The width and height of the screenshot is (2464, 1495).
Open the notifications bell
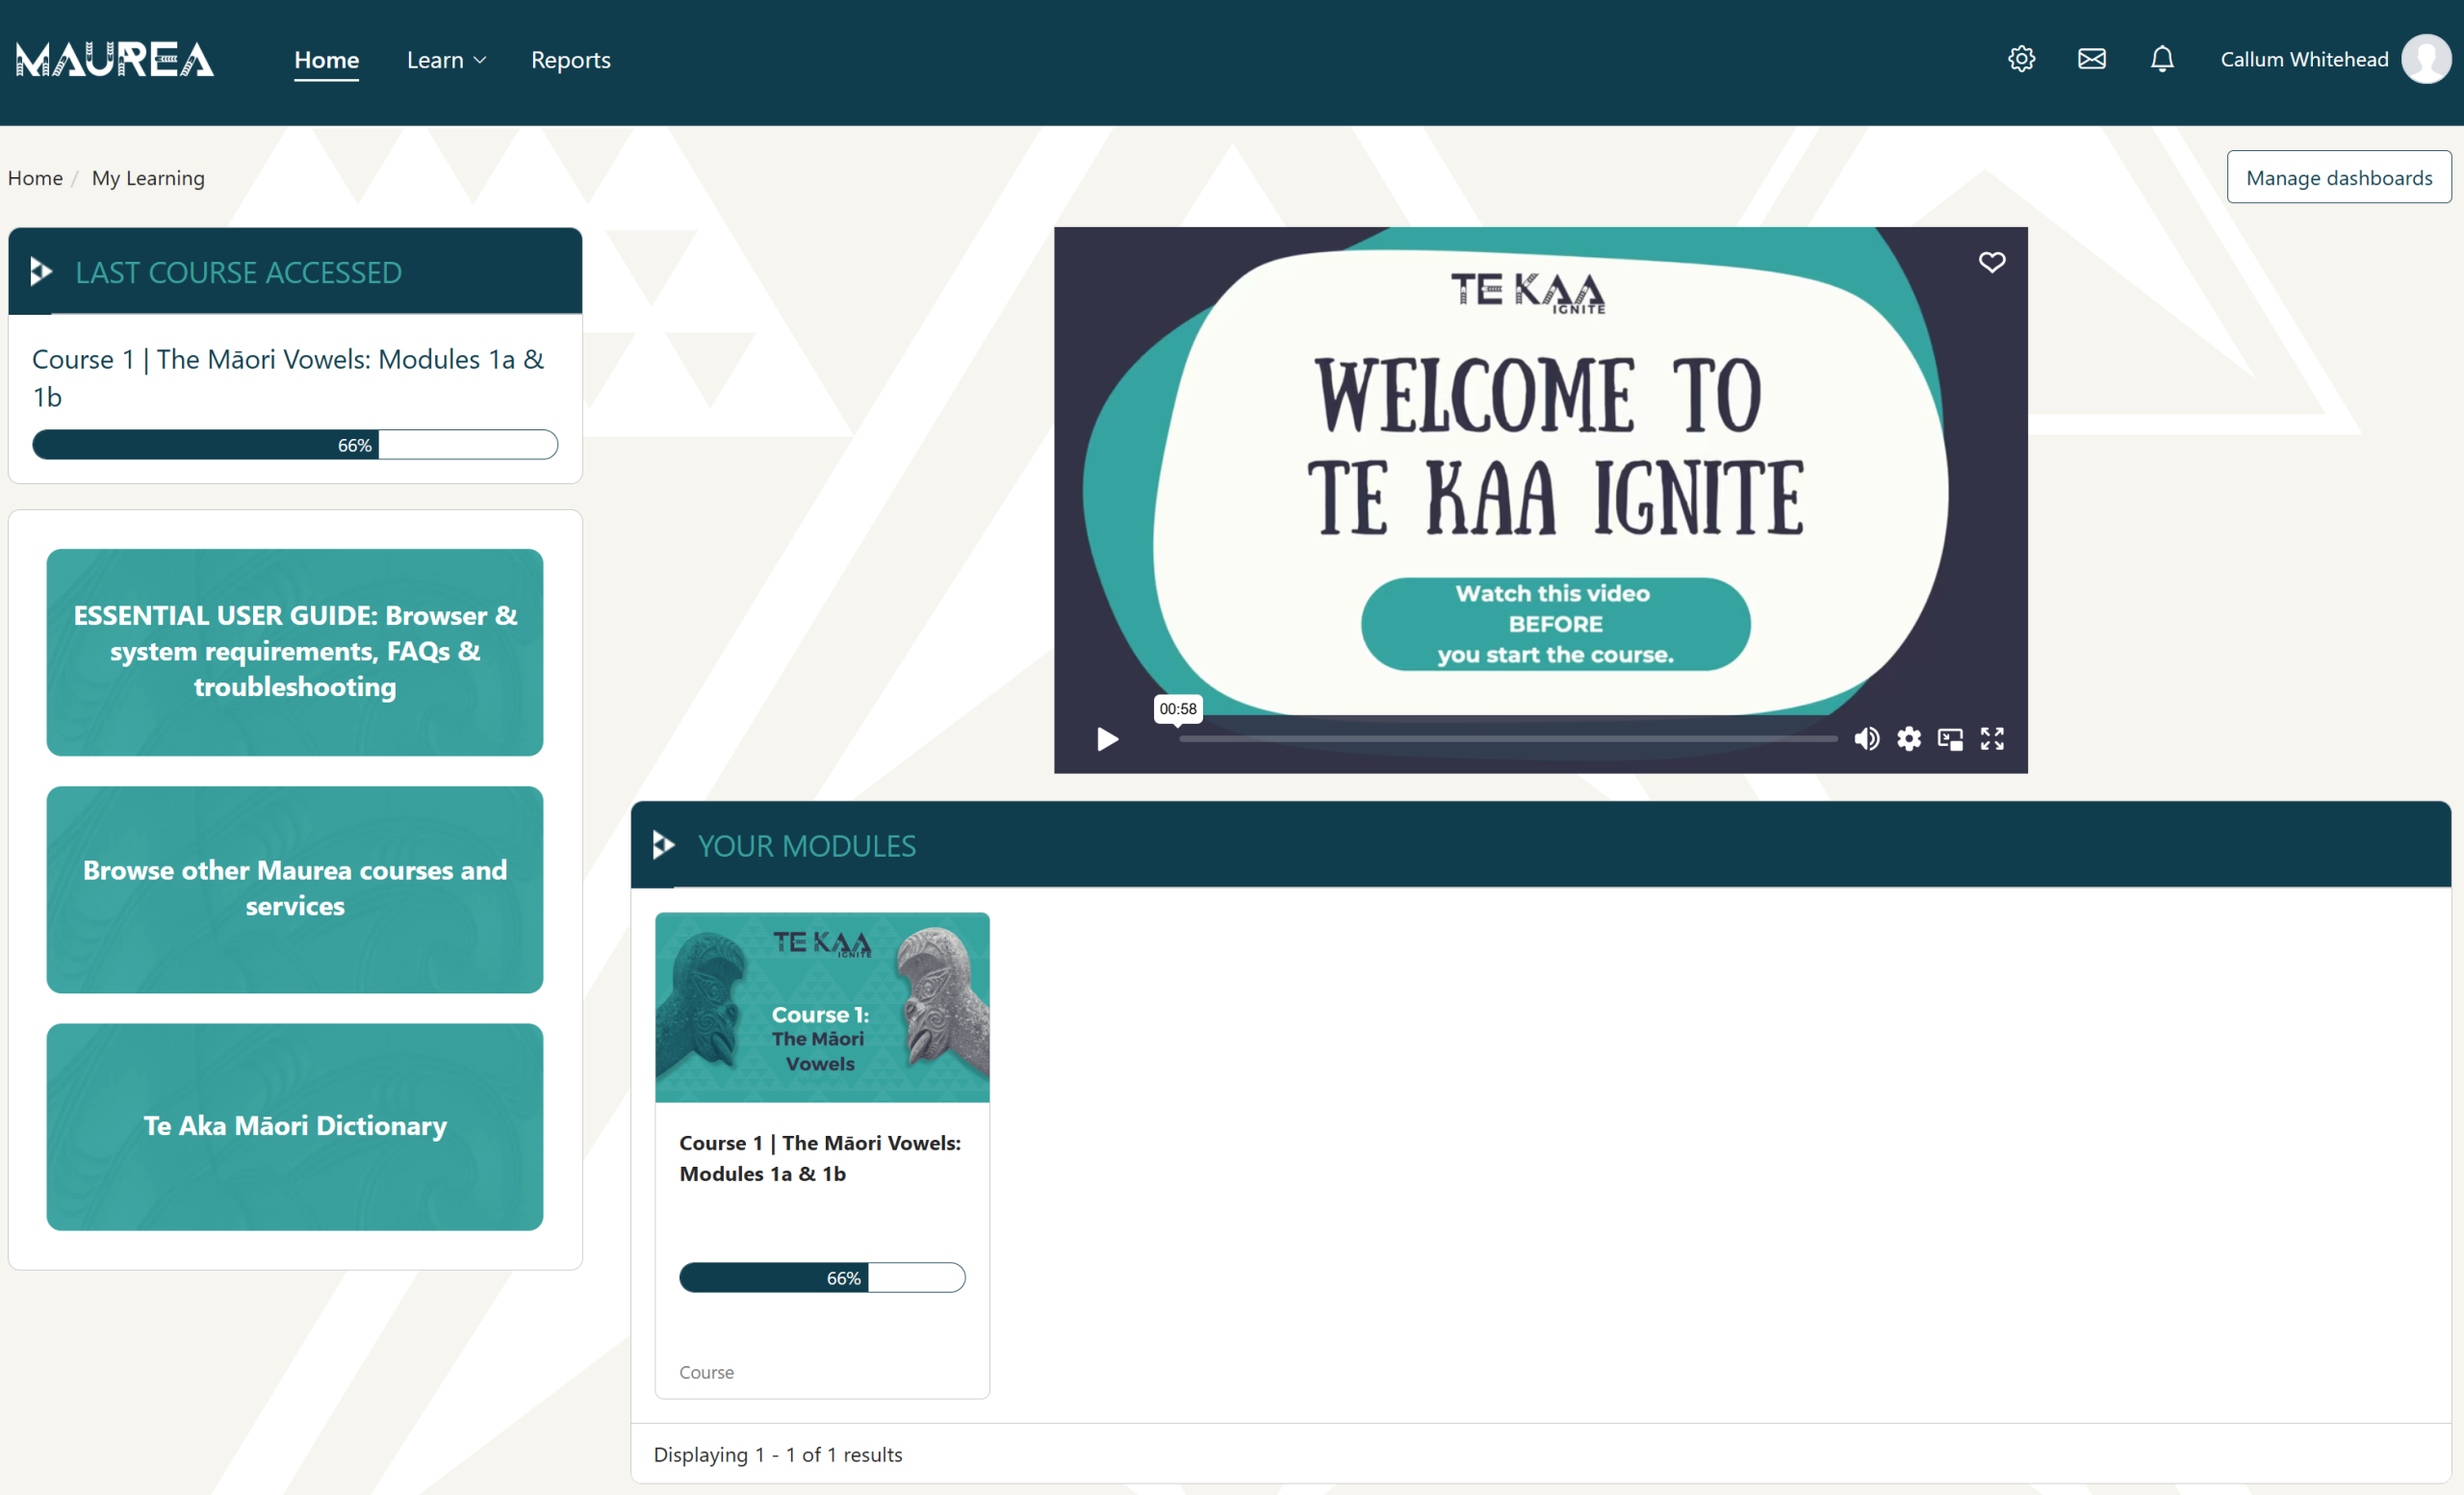coord(2162,59)
